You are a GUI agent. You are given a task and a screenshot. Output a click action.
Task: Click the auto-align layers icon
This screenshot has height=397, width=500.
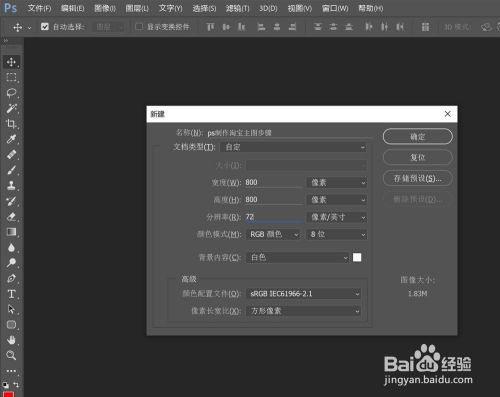(x=425, y=27)
